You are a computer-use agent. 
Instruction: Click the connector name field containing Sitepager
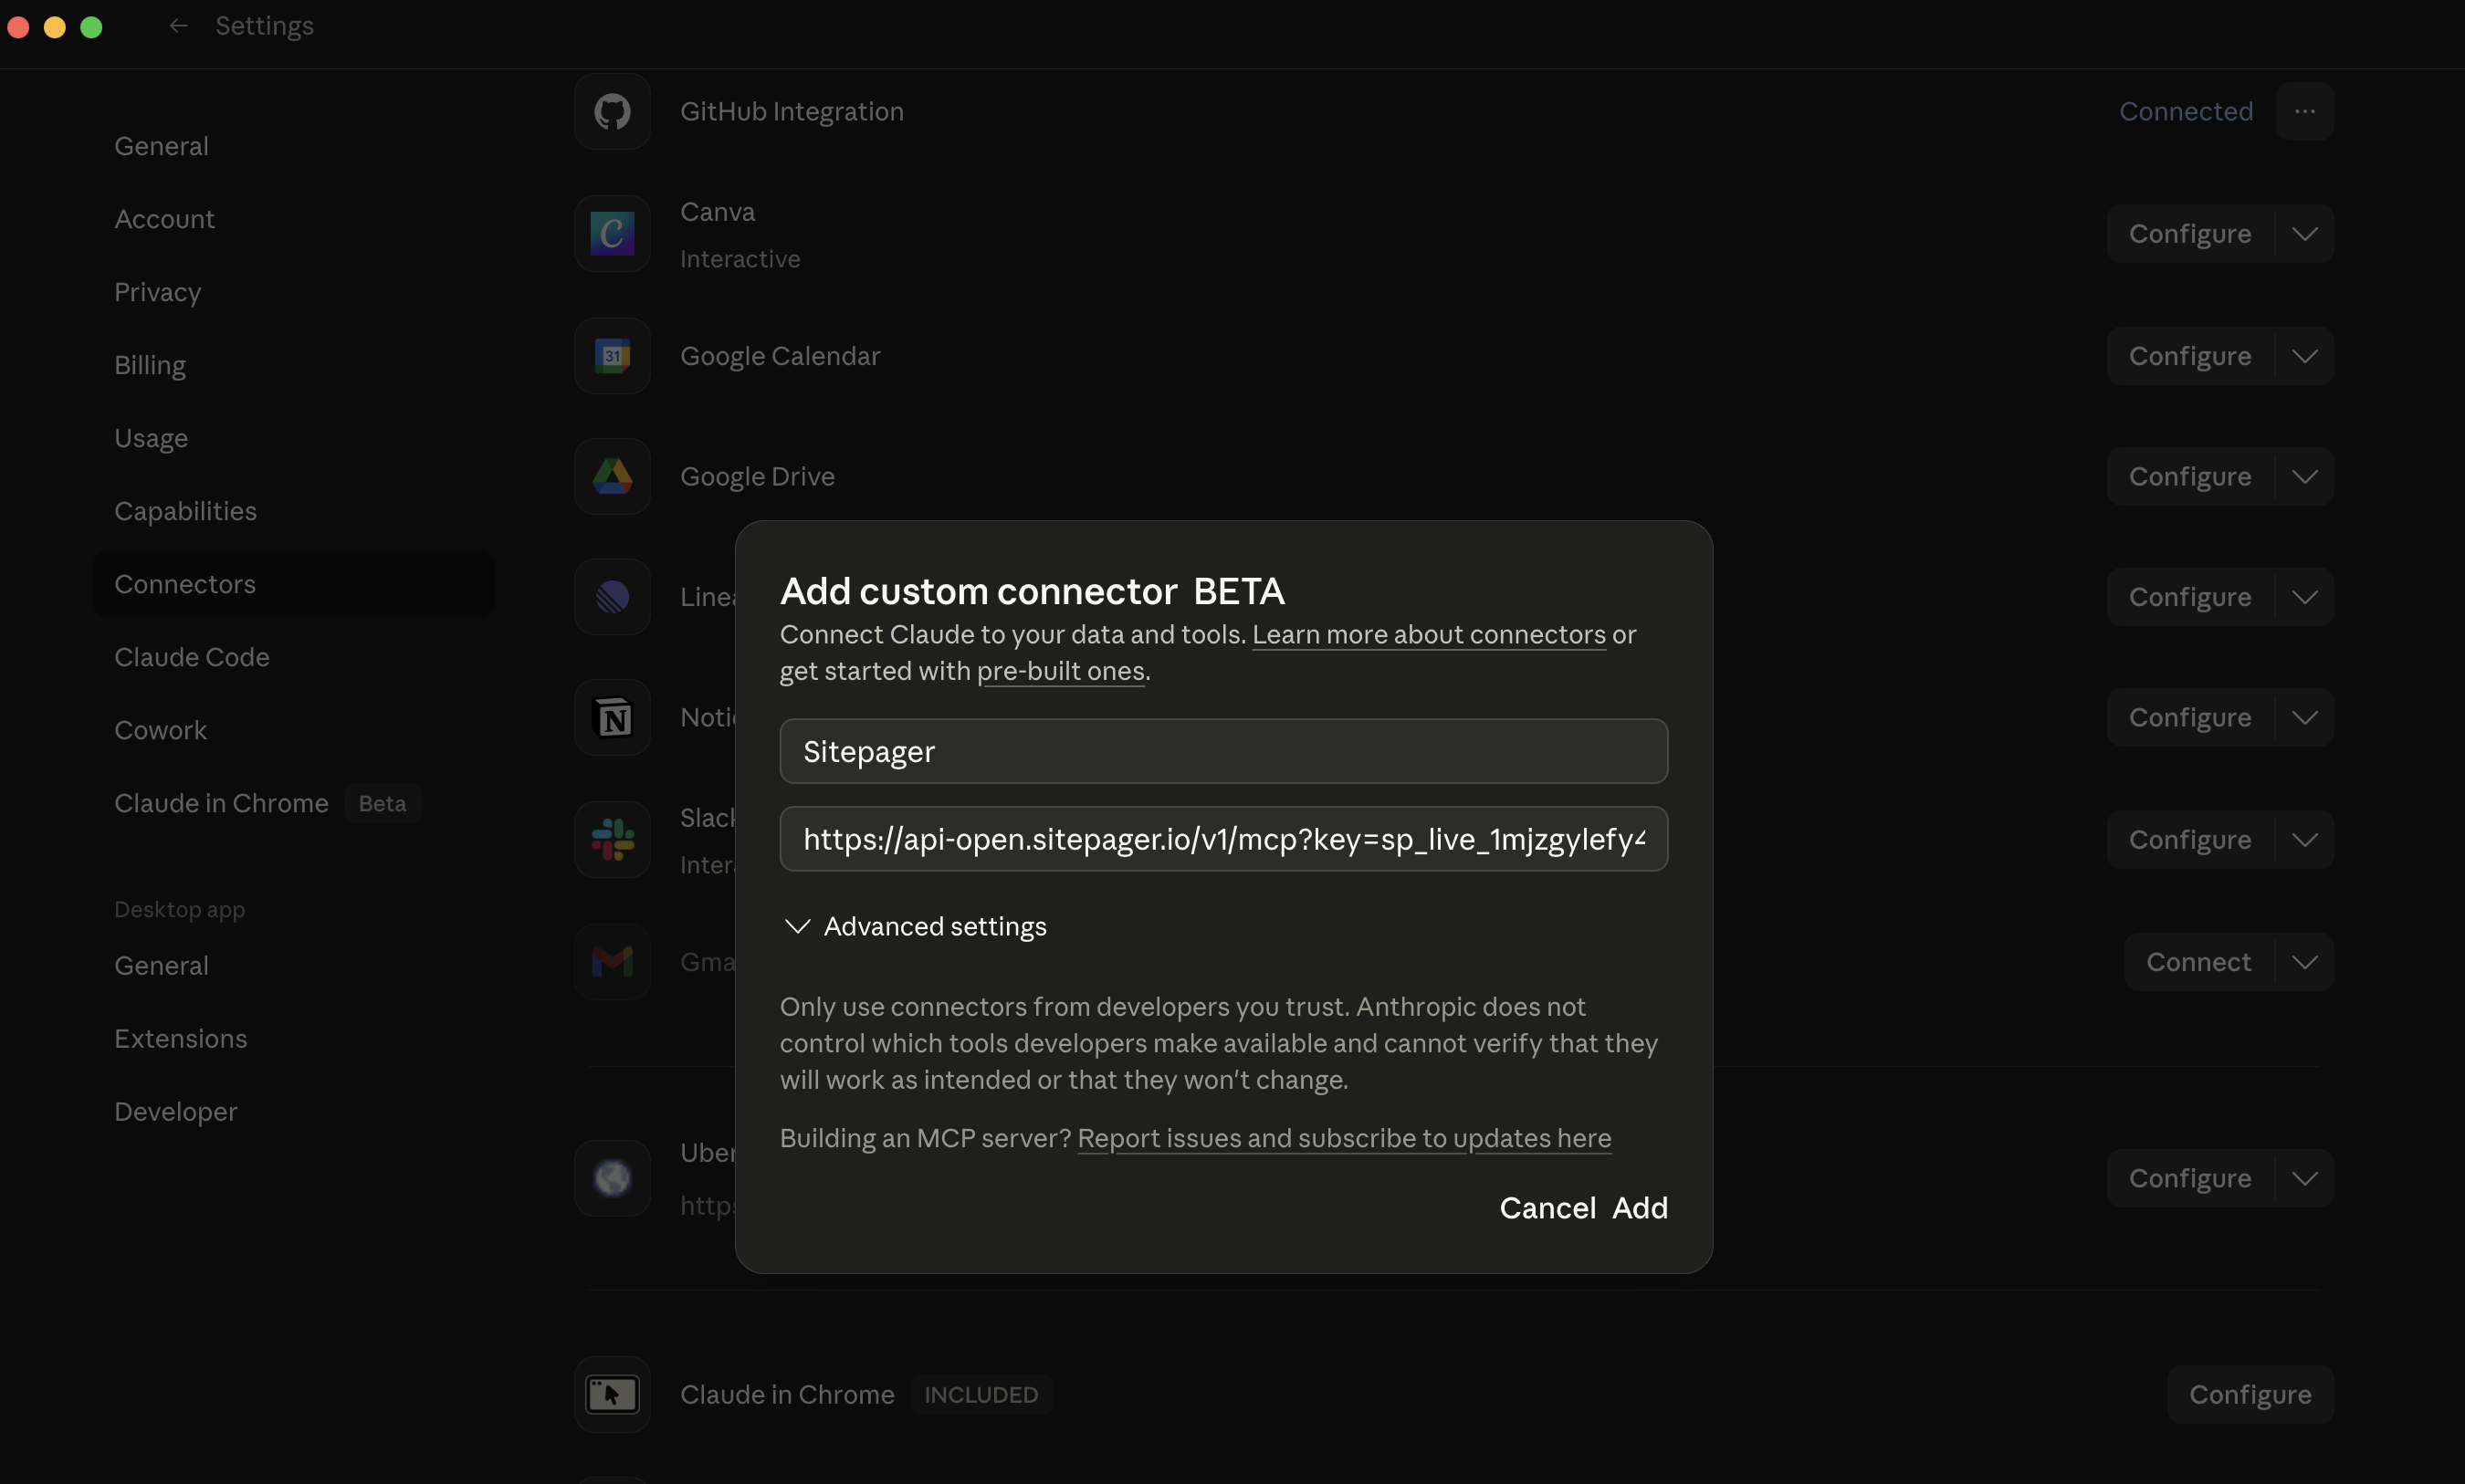(1223, 751)
